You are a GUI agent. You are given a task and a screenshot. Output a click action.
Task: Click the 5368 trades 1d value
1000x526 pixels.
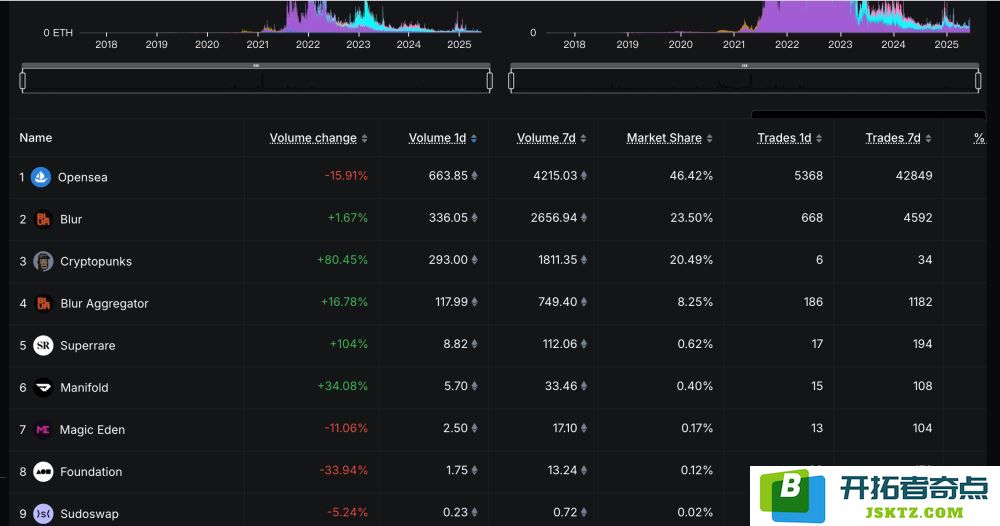[808, 175]
